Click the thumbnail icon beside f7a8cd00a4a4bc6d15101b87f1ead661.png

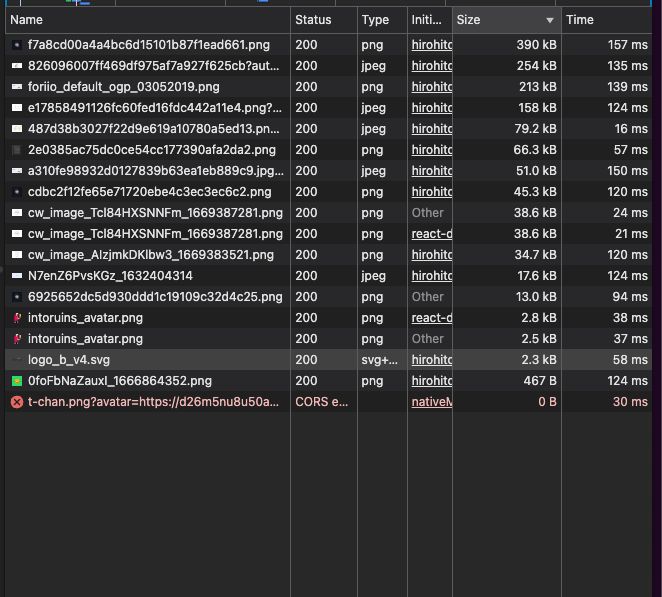16,45
